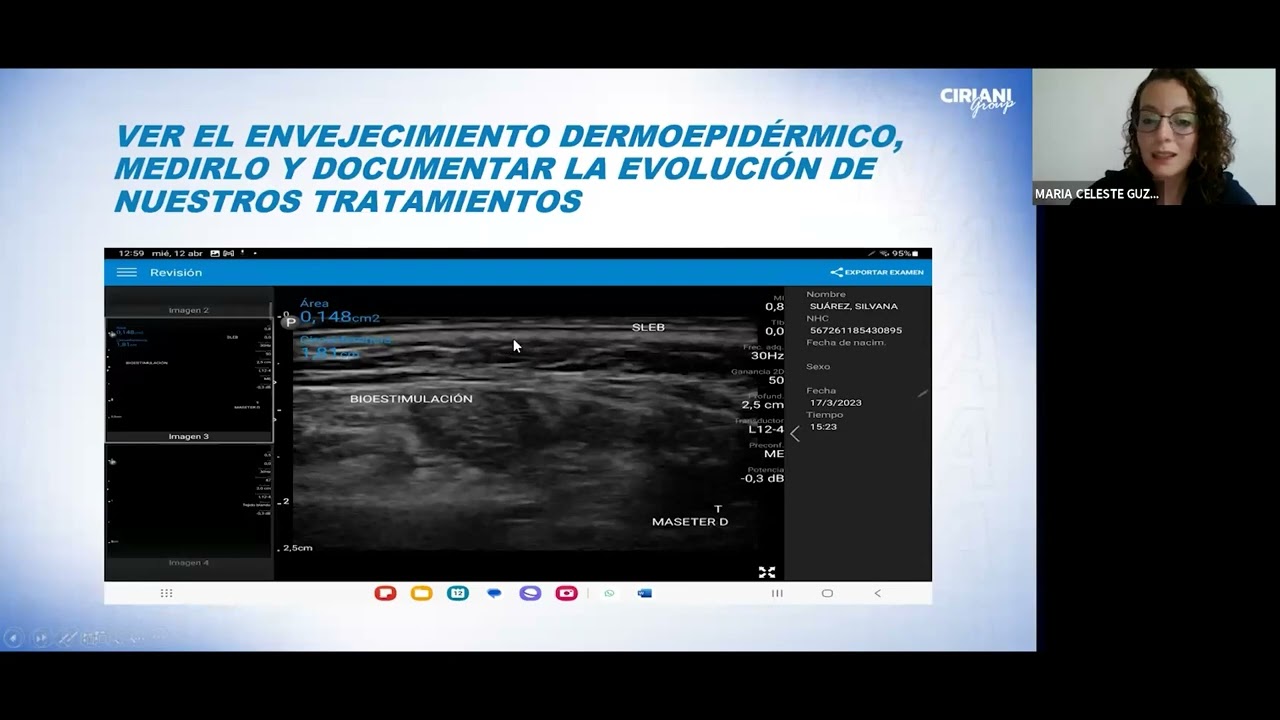This screenshot has width=1280, height=720.
Task: Open the Word app icon
Action: 645,593
